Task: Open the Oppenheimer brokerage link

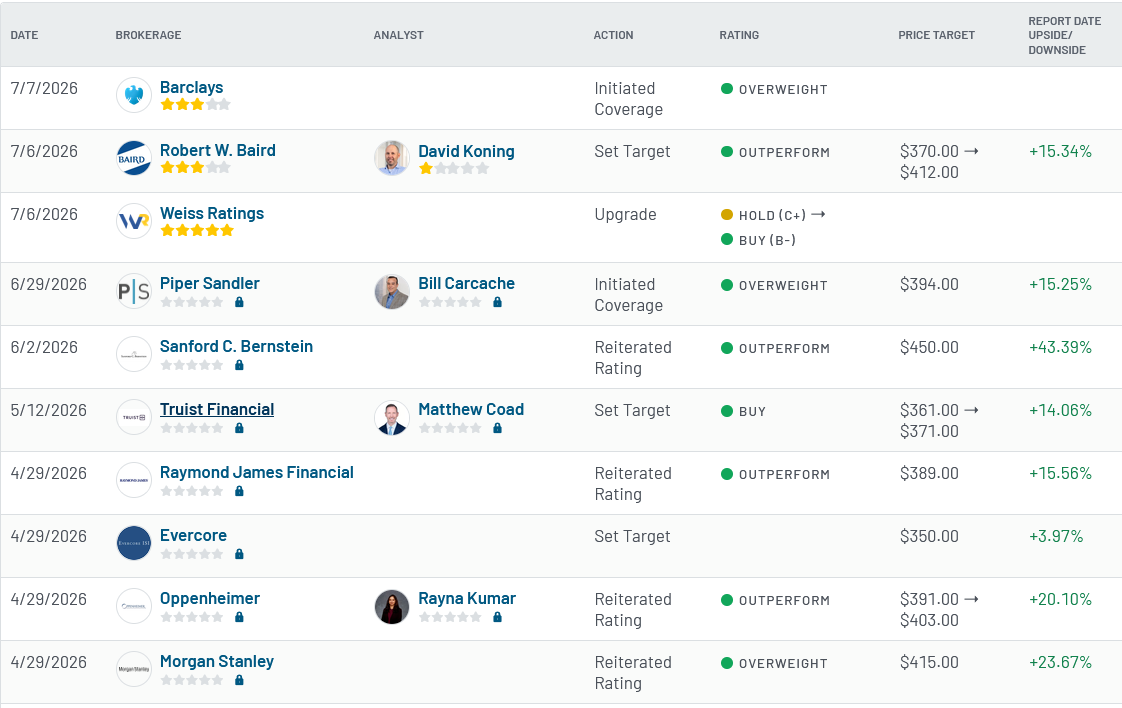Action: pyautogui.click(x=210, y=598)
